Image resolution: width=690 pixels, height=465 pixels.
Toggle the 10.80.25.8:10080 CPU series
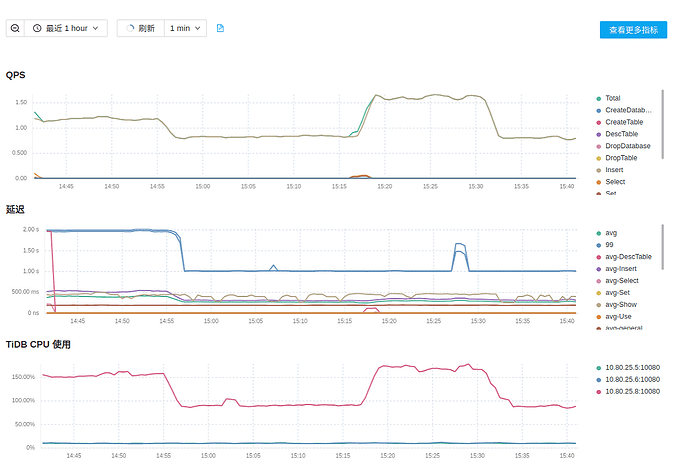click(628, 392)
